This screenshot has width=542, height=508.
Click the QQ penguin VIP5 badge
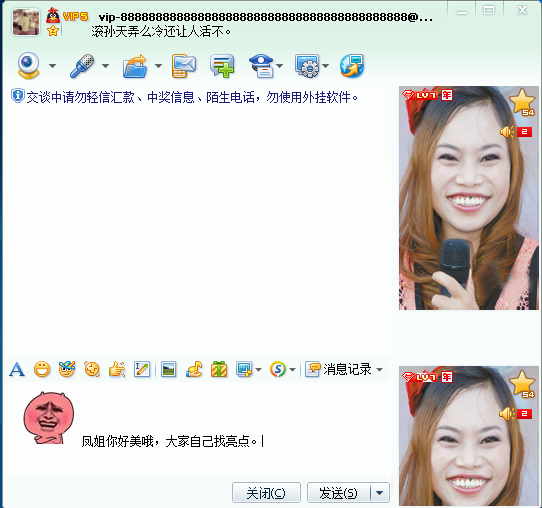[67, 16]
